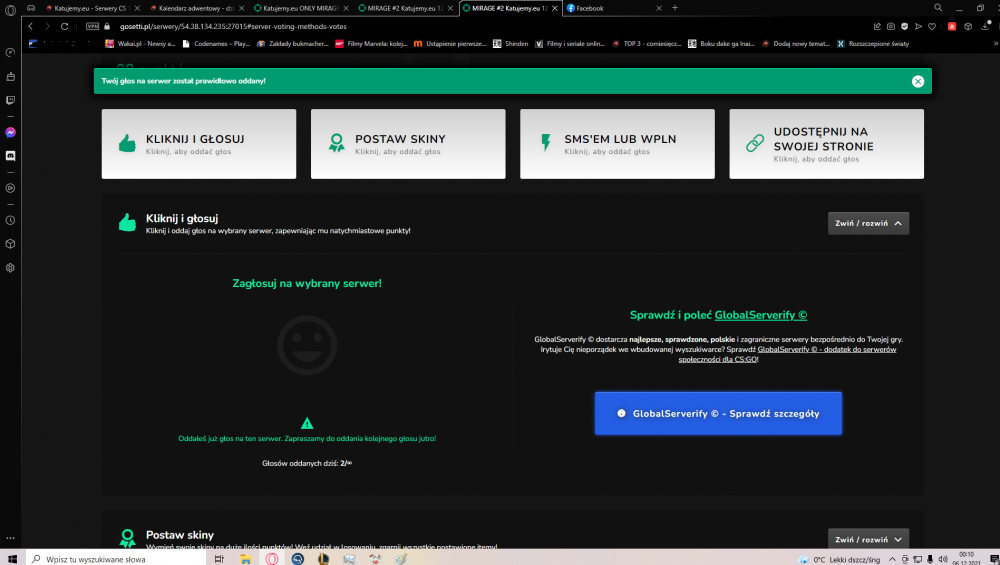Open the Rozszczepione światy bookmark
Screen dimensions: 1000x565
(x=873, y=43)
